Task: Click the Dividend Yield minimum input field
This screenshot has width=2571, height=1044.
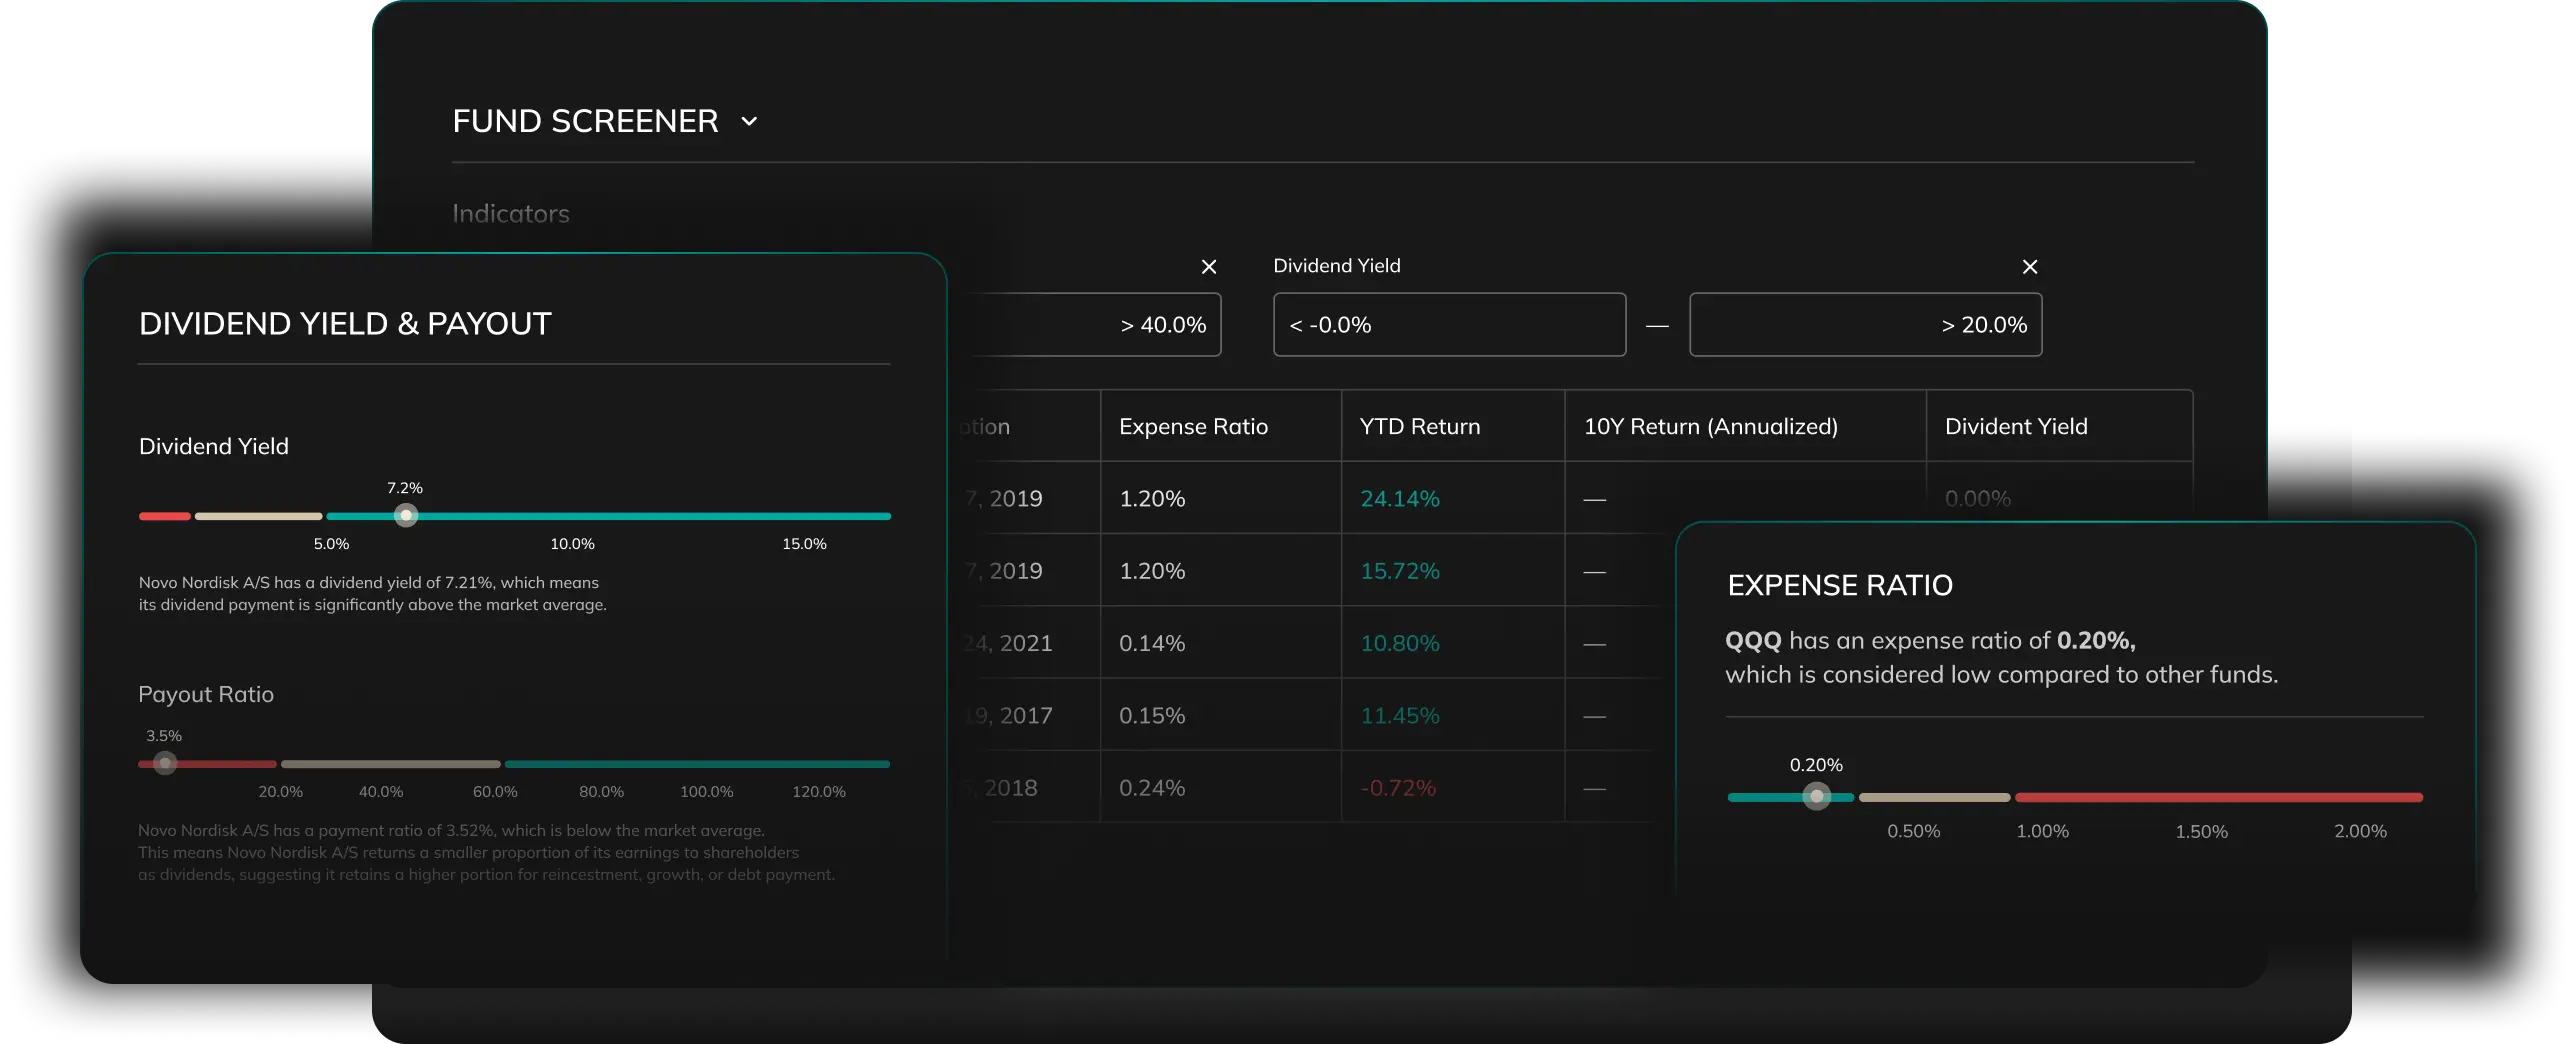Action: [1448, 325]
